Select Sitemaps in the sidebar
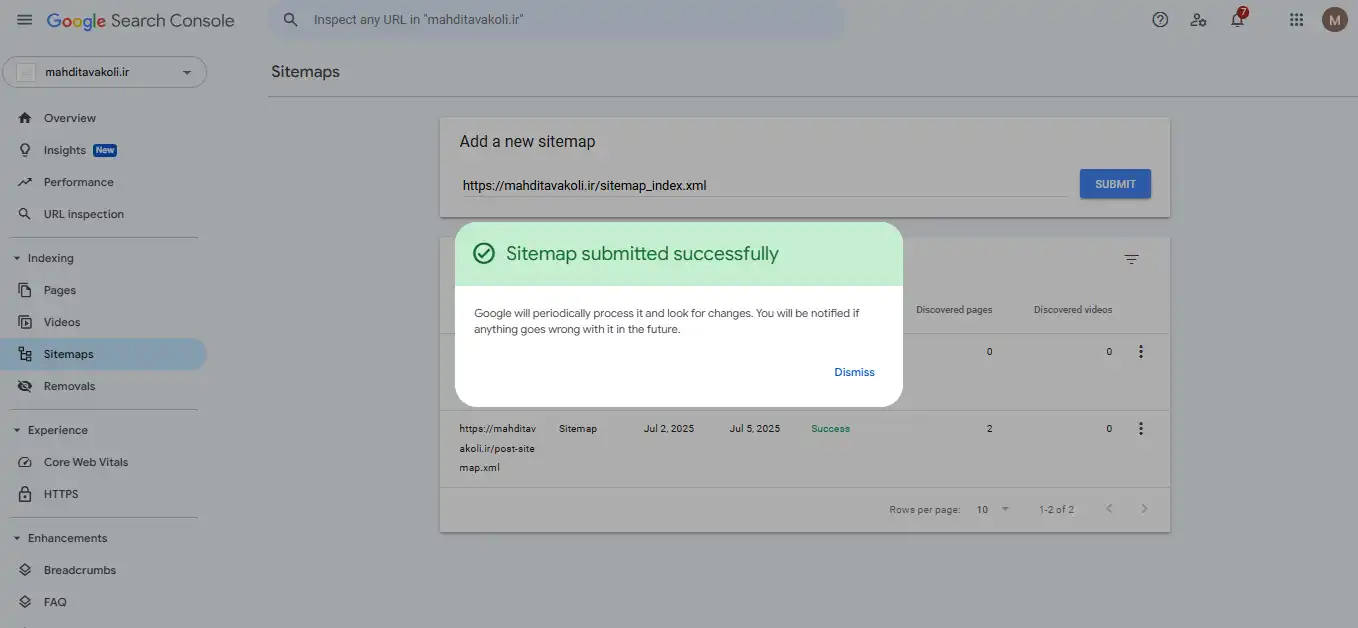This screenshot has height=628, width=1358. [104, 354]
